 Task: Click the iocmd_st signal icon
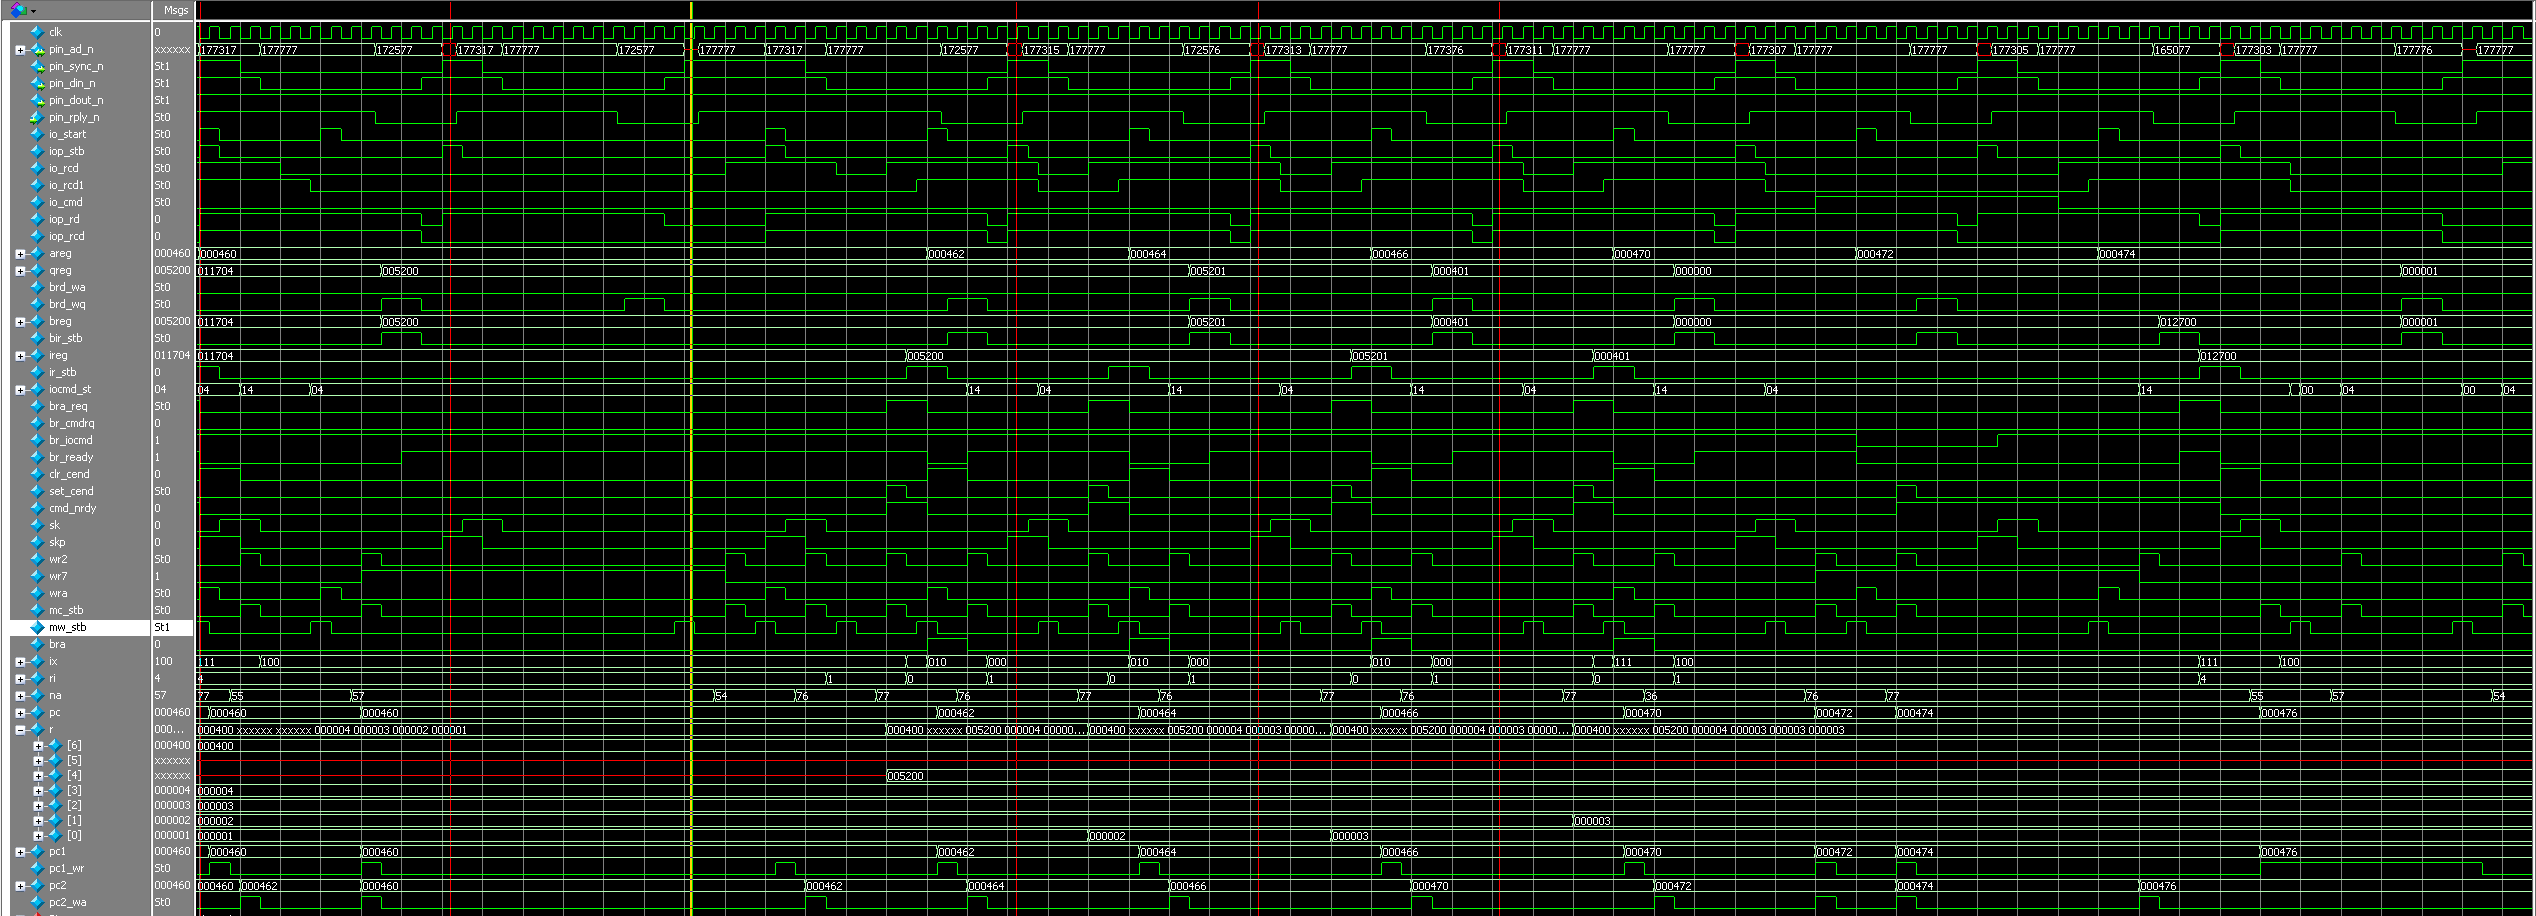(x=37, y=389)
